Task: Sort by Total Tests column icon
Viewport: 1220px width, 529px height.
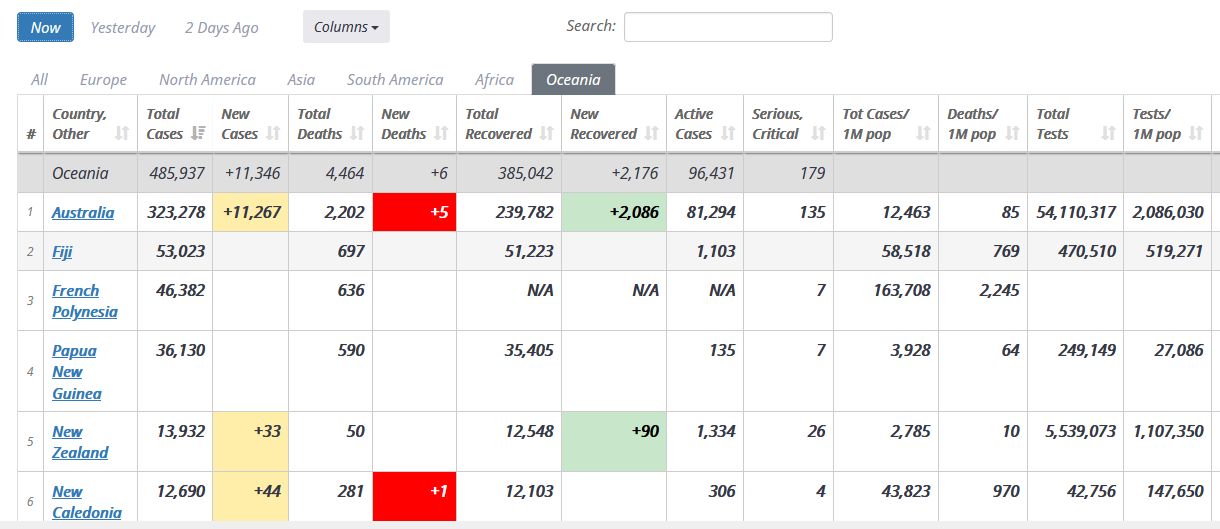Action: point(1108,134)
